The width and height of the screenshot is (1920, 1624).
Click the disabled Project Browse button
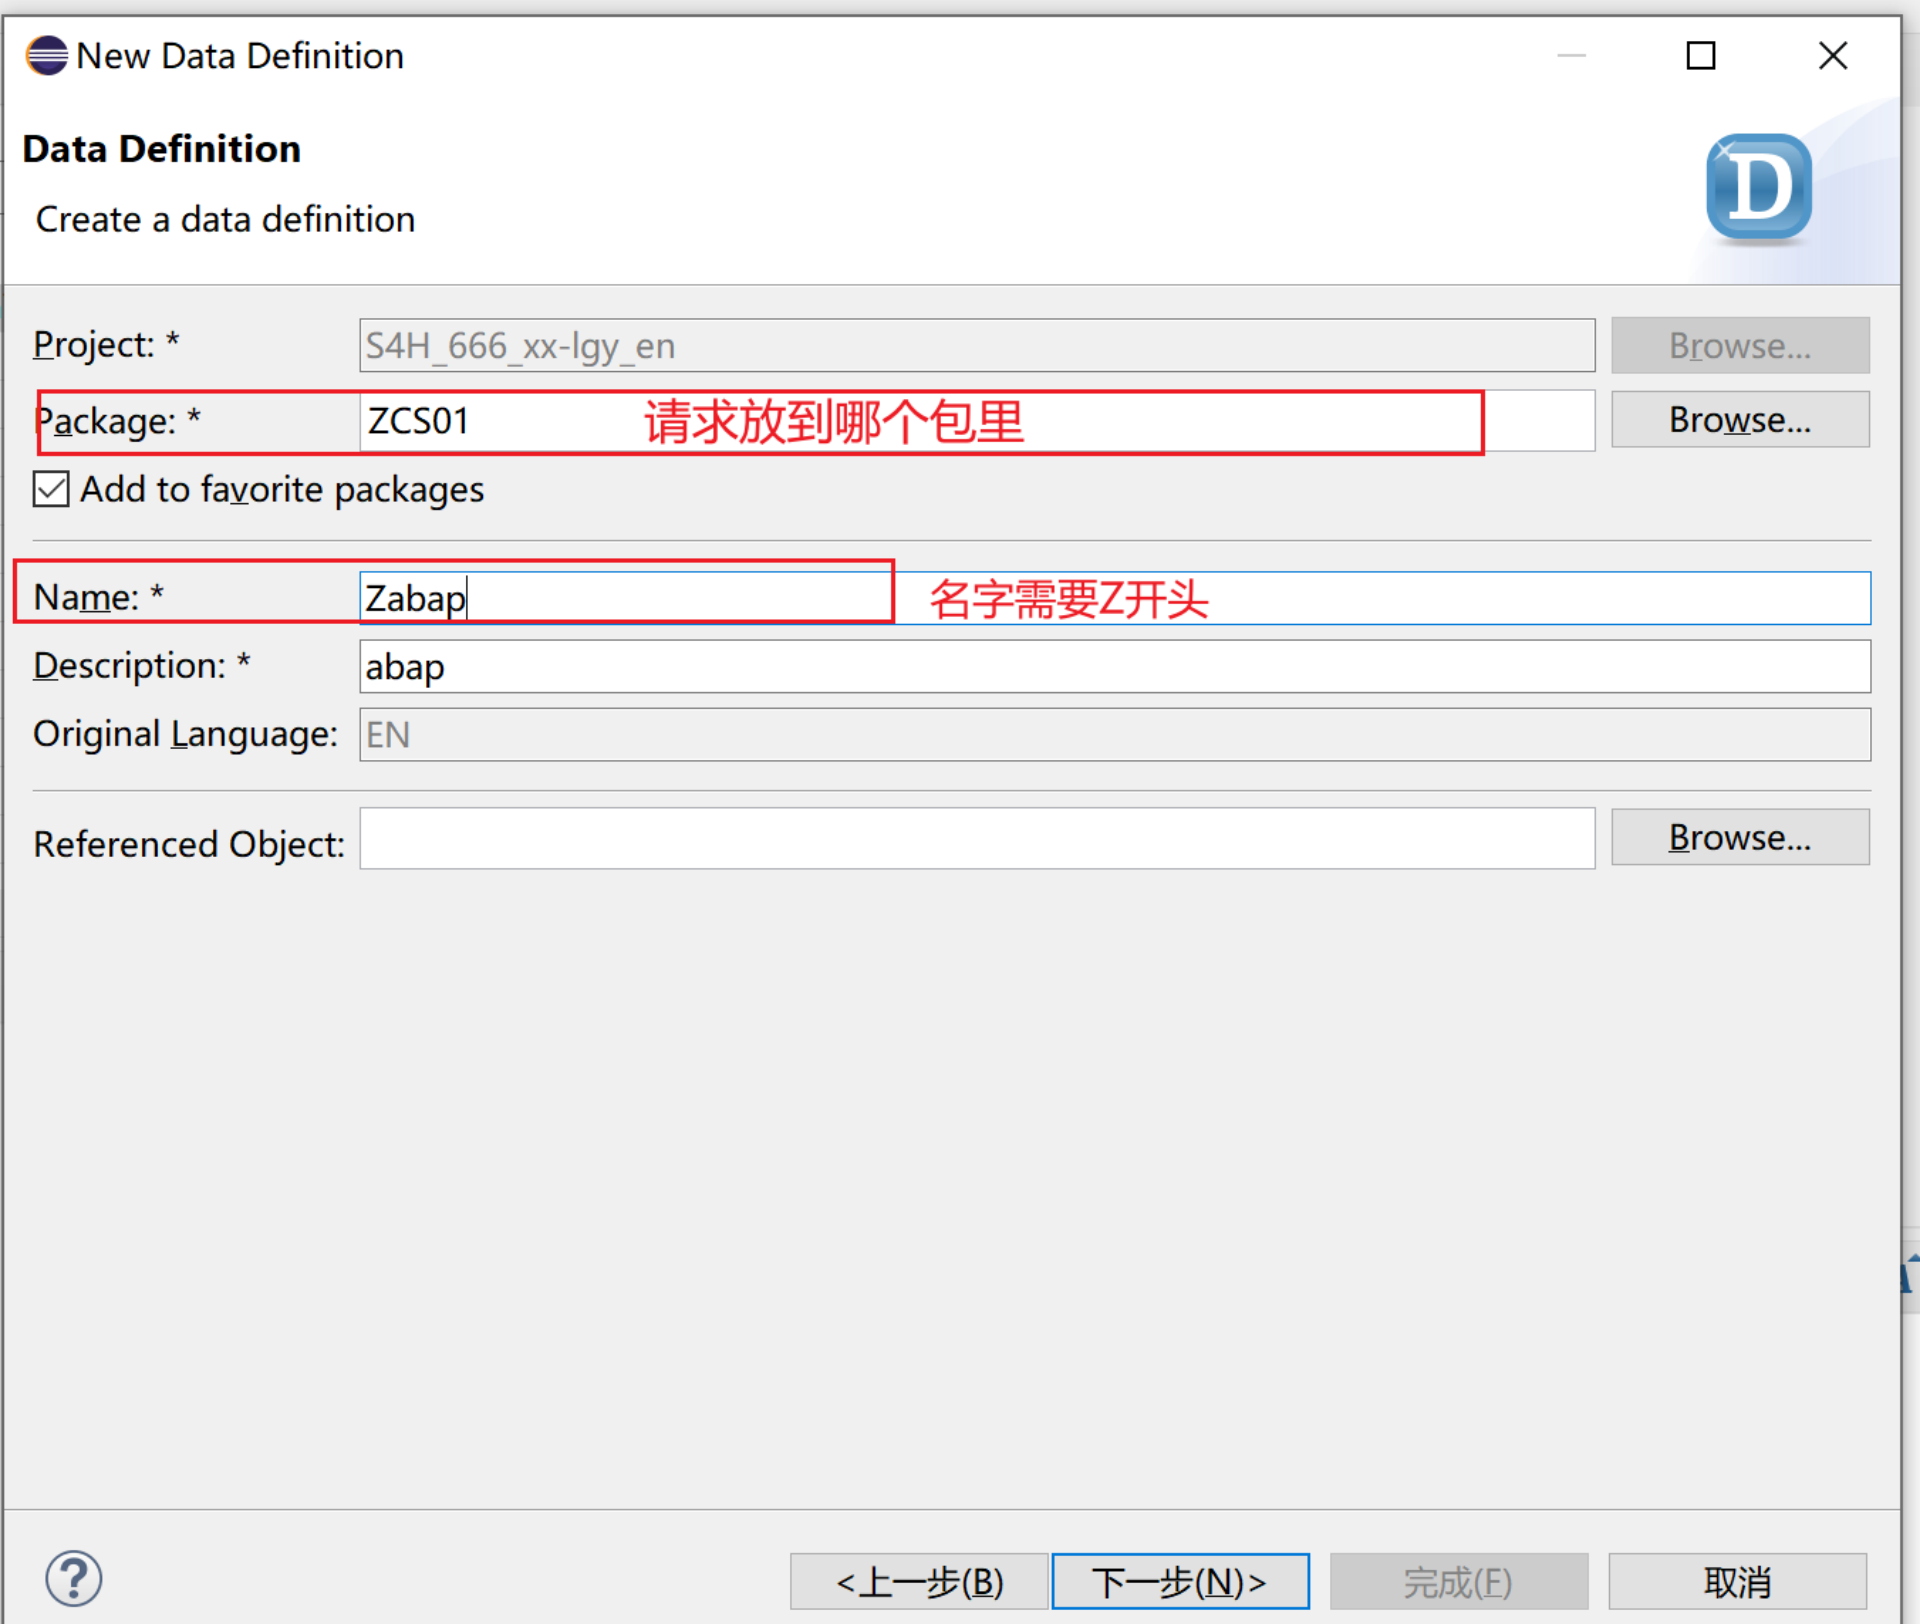pyautogui.click(x=1739, y=346)
